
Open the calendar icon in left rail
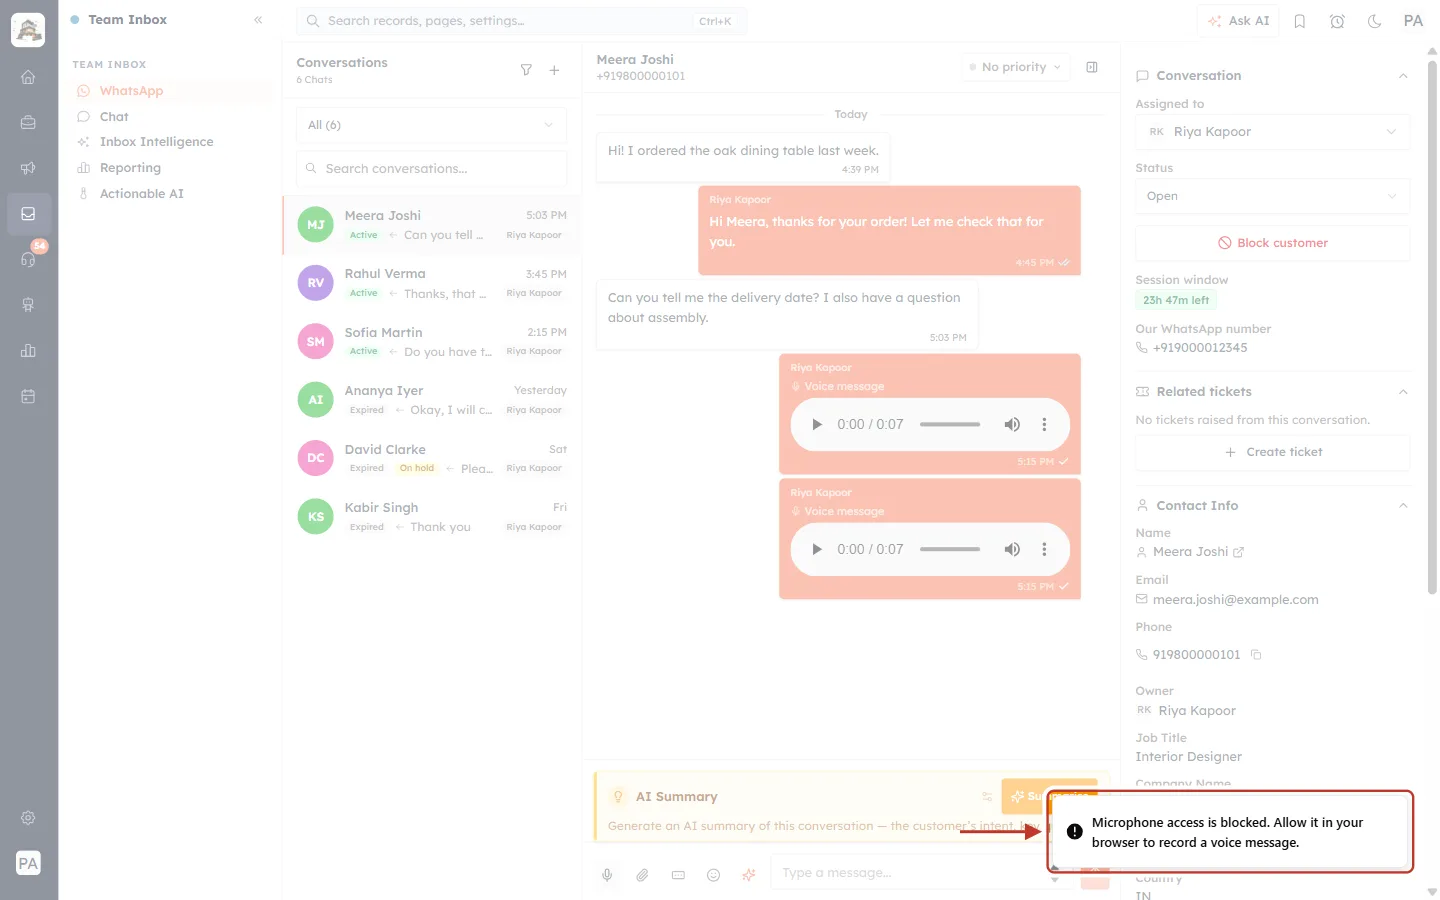pos(28,396)
